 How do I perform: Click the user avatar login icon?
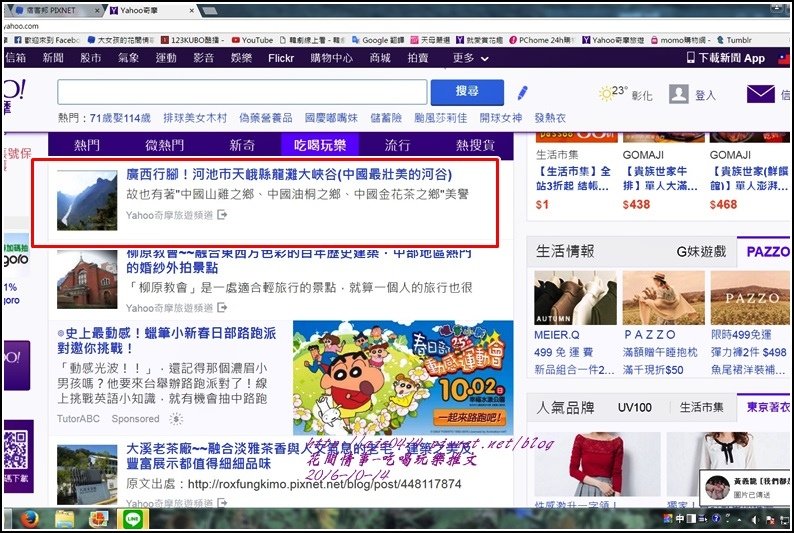pos(679,94)
